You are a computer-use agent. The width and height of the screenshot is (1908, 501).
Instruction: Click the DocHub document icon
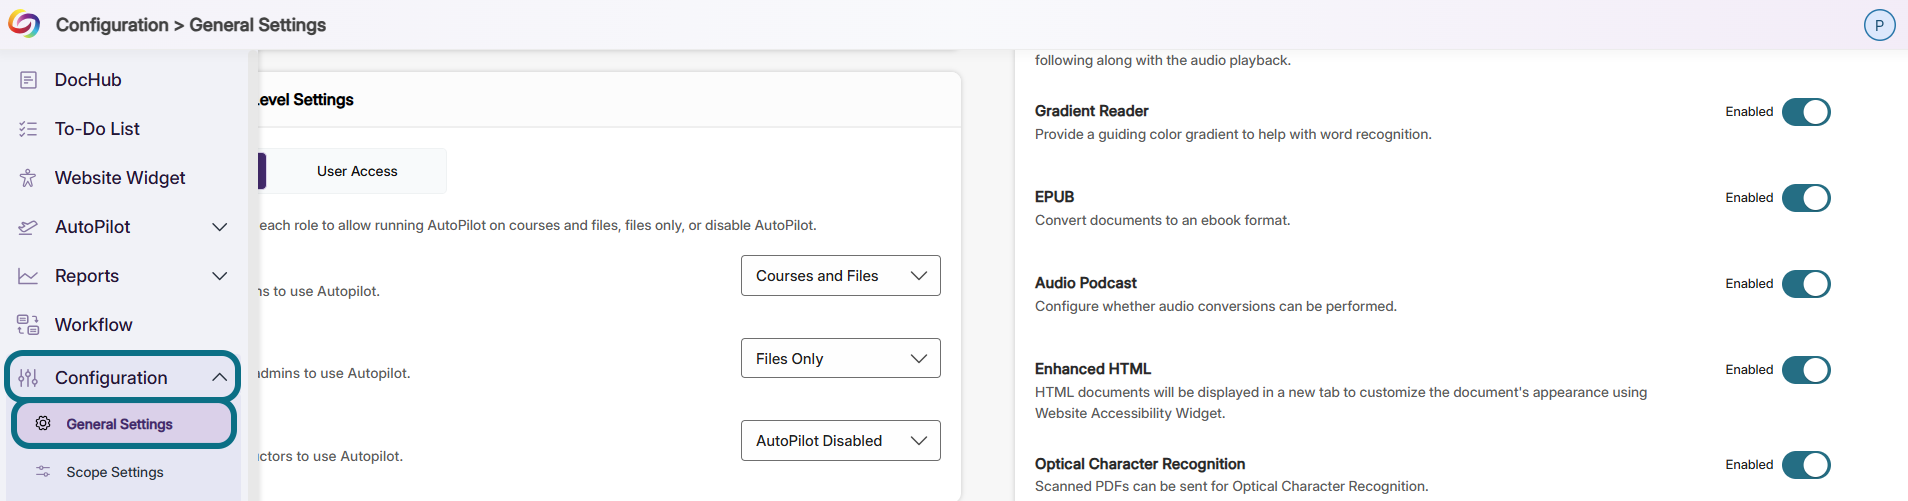pyautogui.click(x=28, y=80)
